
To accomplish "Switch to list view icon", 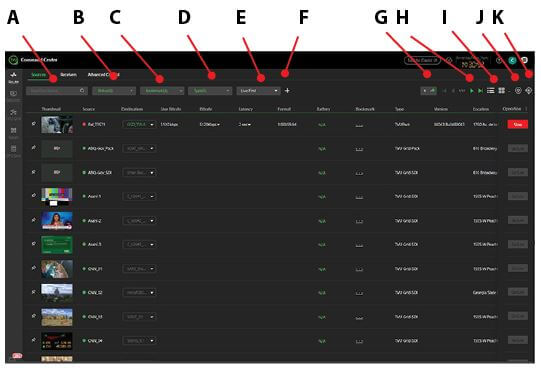I will (491, 90).
